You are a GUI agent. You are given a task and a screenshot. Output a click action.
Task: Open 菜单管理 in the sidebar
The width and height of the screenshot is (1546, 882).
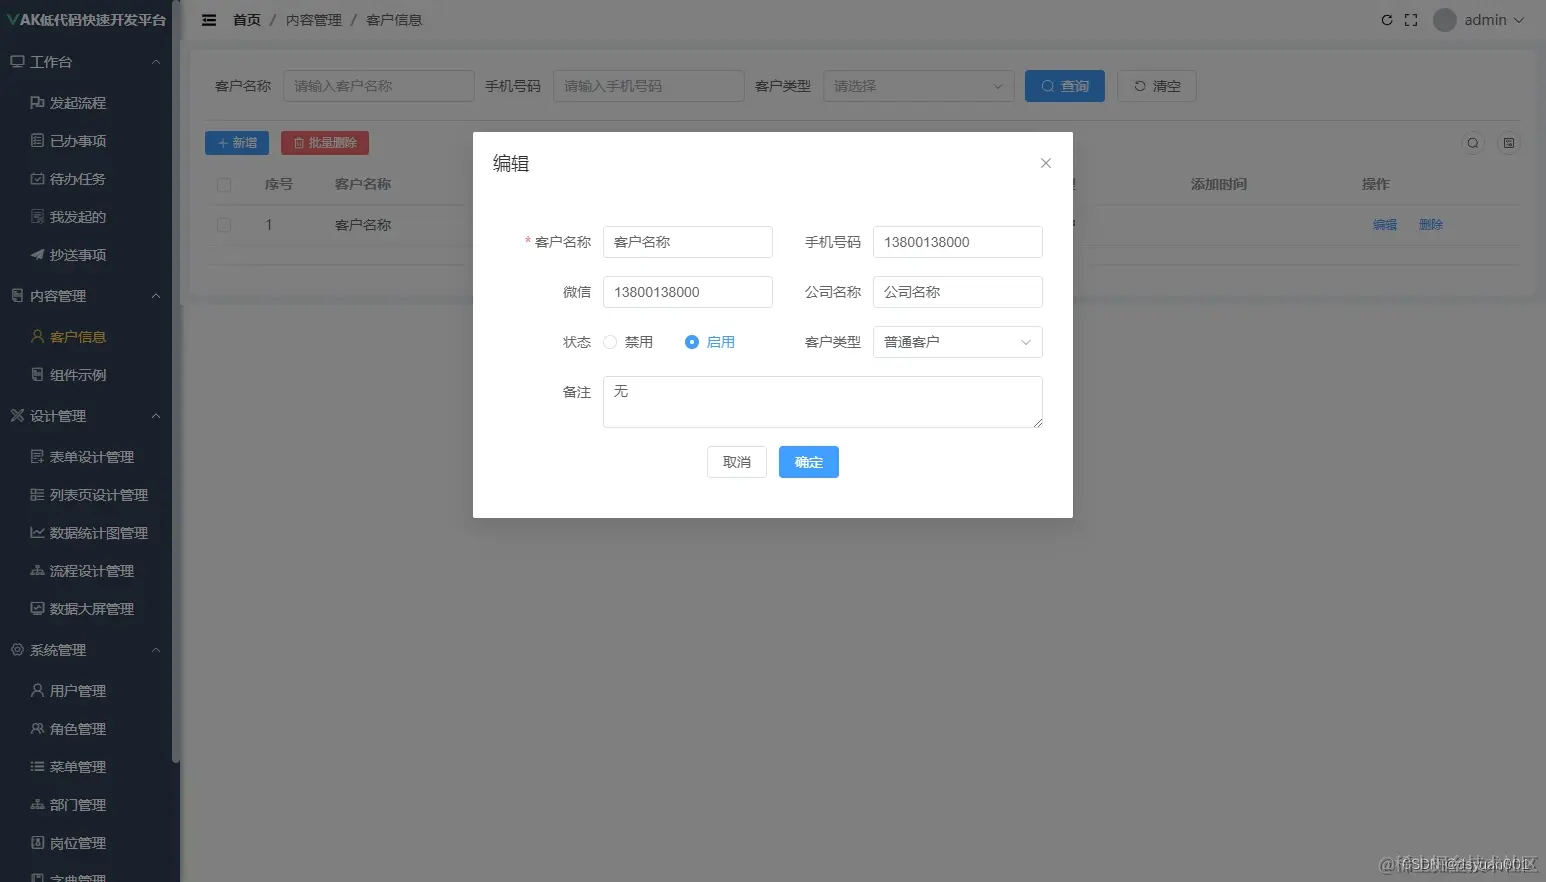[x=68, y=766]
